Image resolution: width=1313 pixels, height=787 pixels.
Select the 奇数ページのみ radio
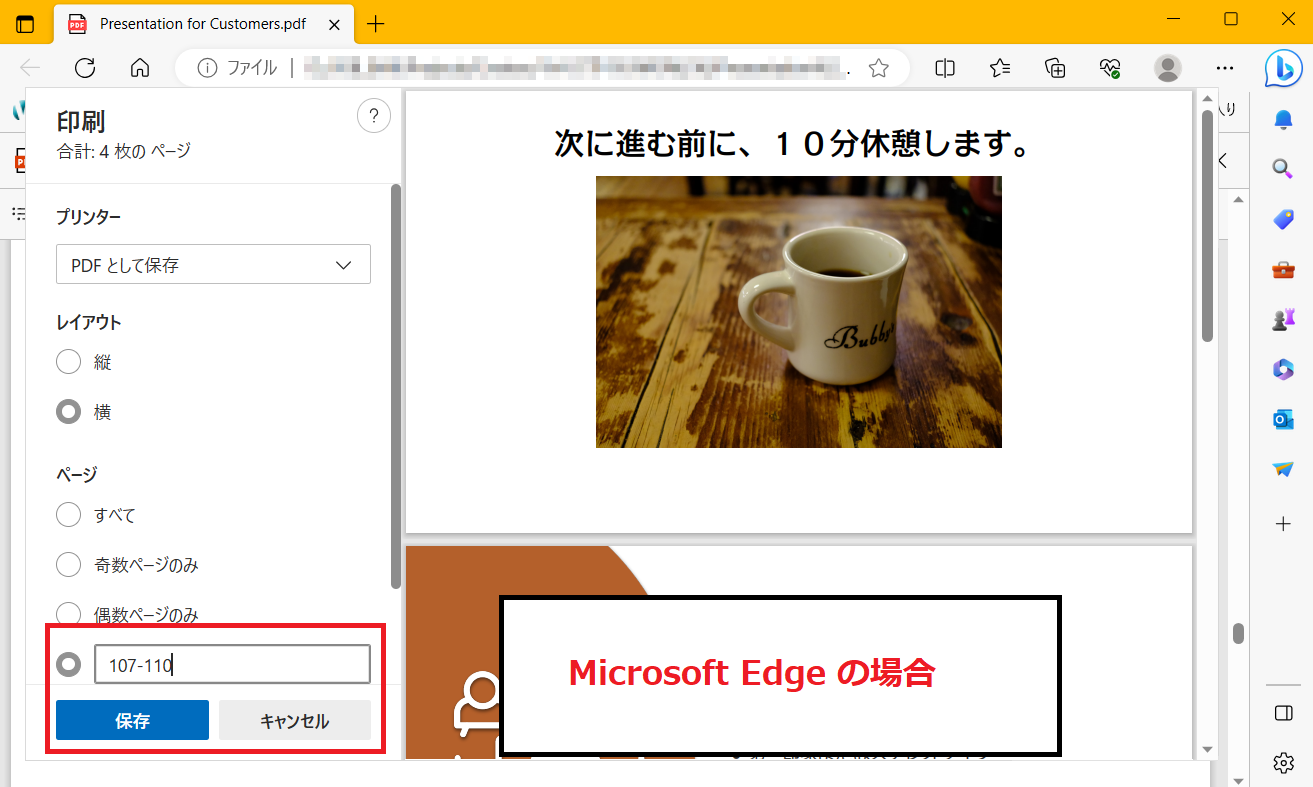(68, 564)
